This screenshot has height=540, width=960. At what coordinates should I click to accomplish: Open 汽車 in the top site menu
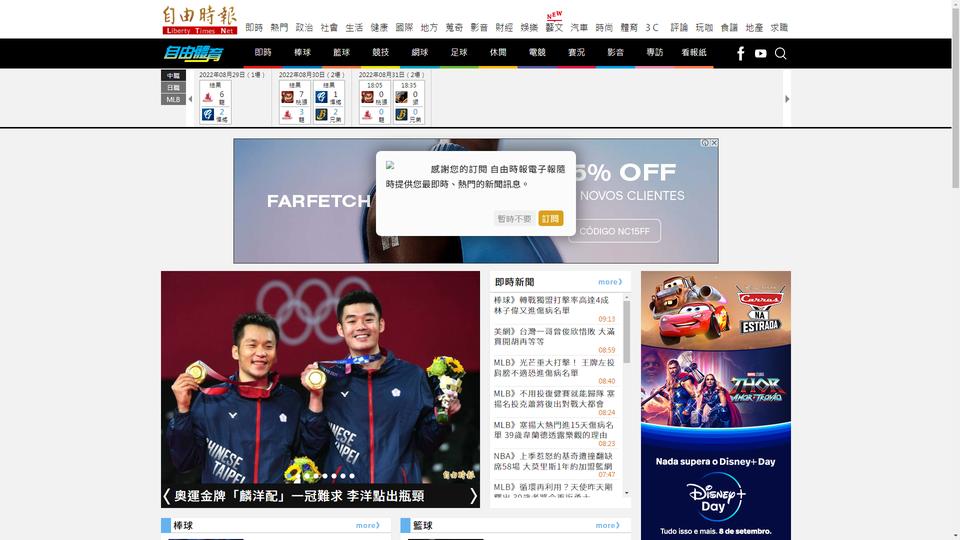point(579,28)
